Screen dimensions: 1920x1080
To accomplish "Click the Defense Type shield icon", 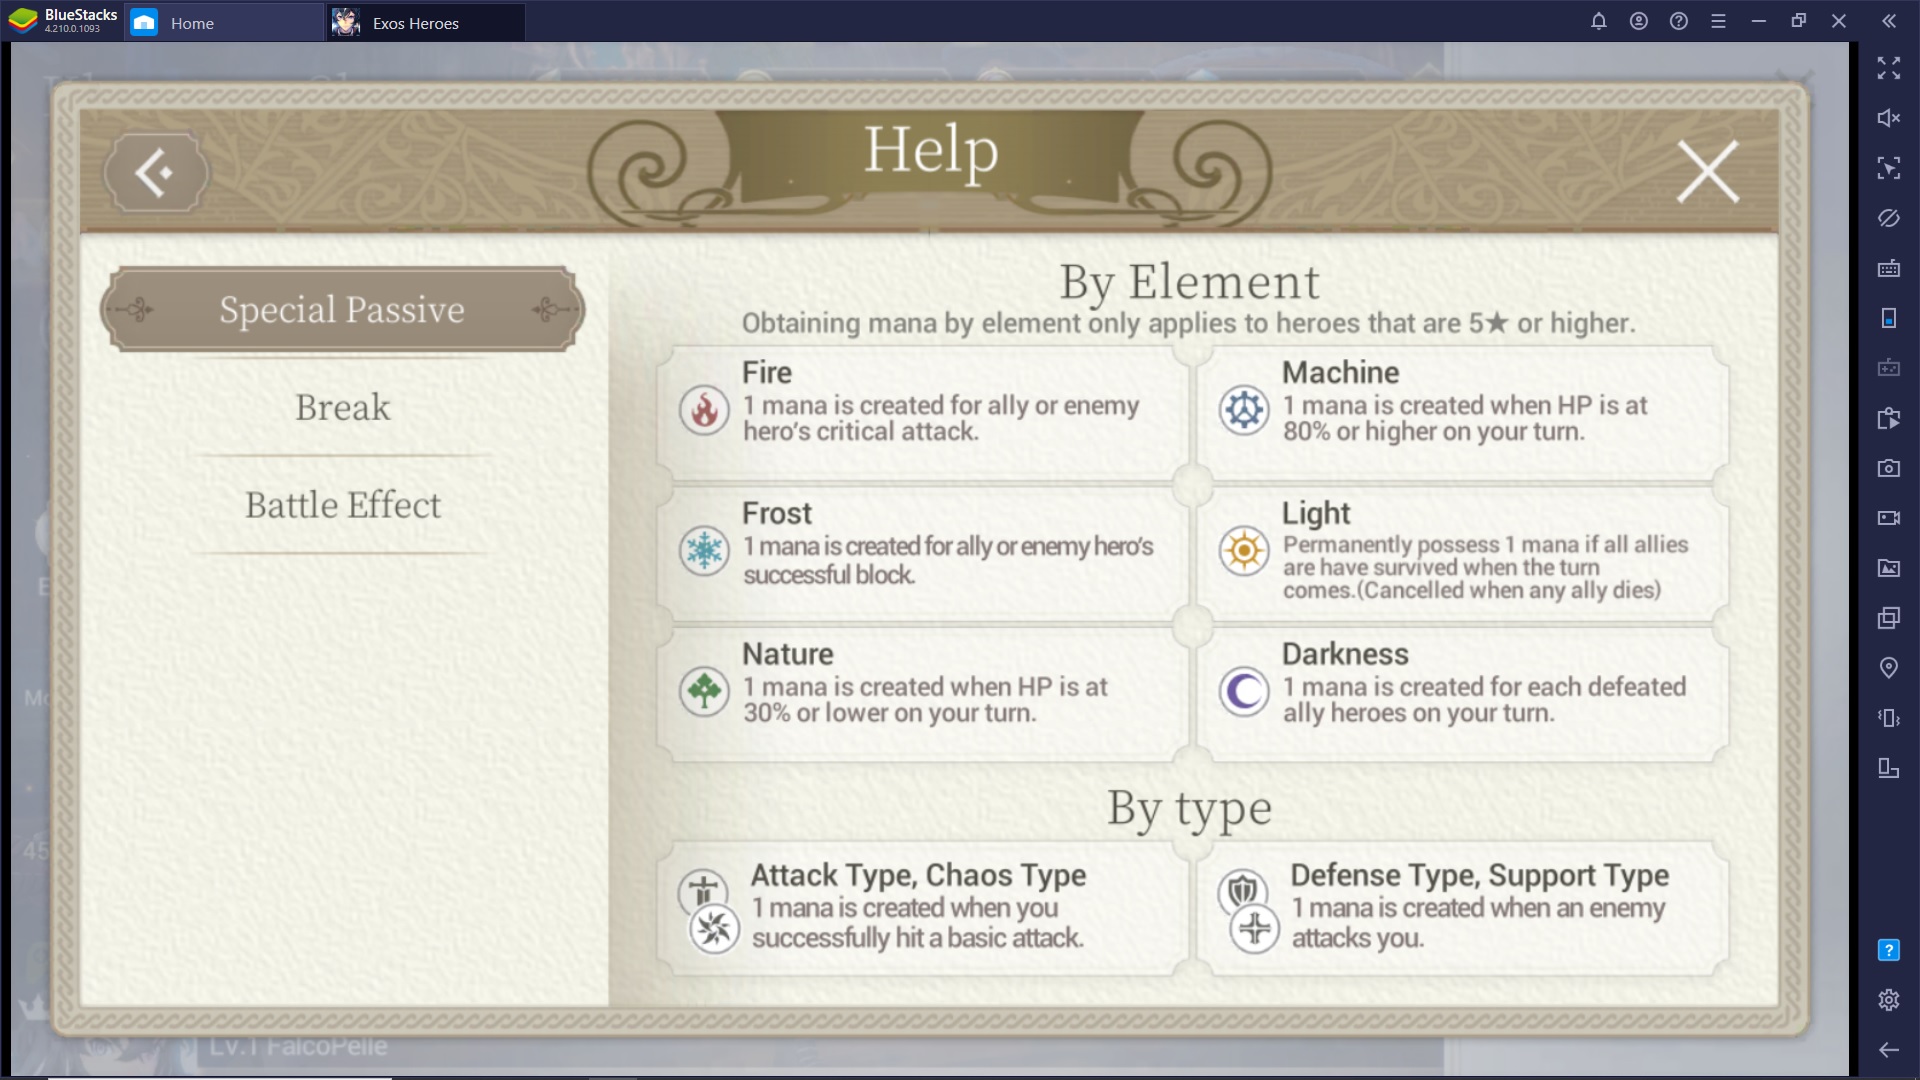I will tap(1242, 889).
